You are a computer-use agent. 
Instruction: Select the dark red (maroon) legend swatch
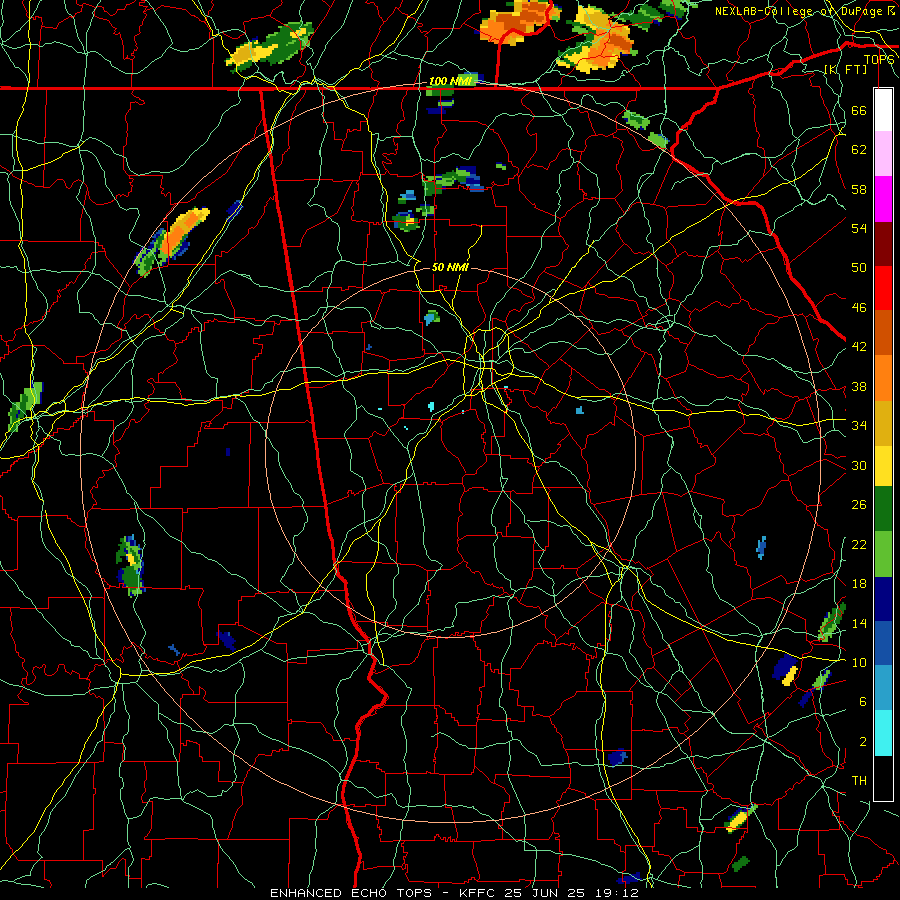point(883,243)
